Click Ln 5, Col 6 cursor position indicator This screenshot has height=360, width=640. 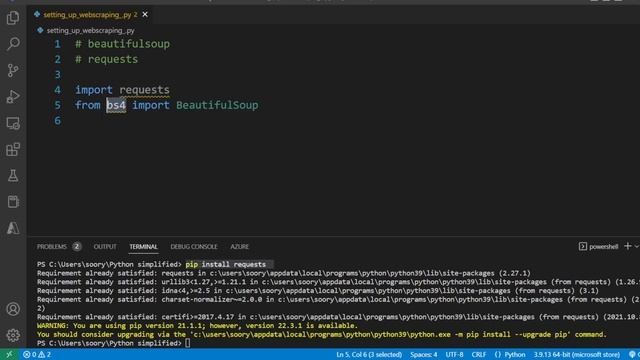(369, 354)
